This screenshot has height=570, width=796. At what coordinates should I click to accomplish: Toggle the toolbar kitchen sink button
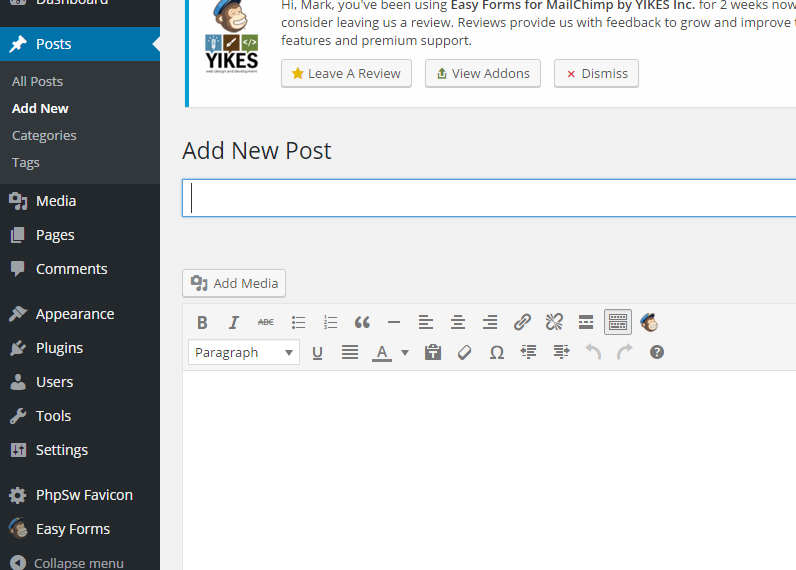[618, 322]
